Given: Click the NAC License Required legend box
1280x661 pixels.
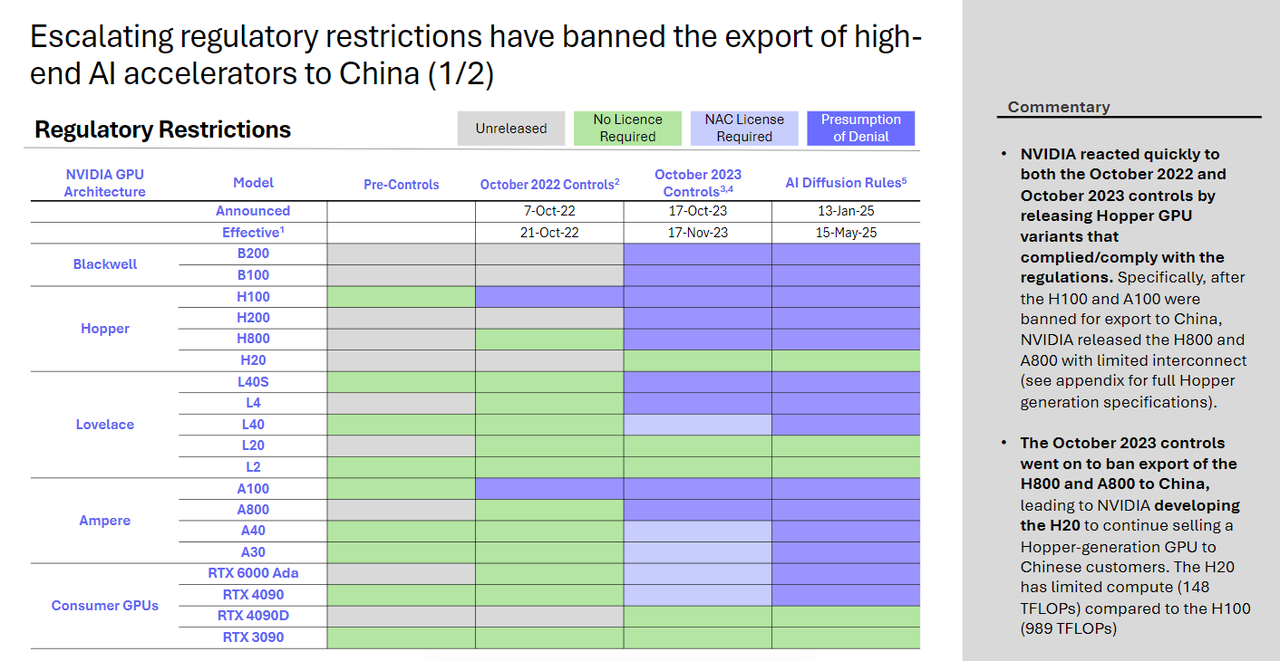Looking at the screenshot, I should coord(745,128).
